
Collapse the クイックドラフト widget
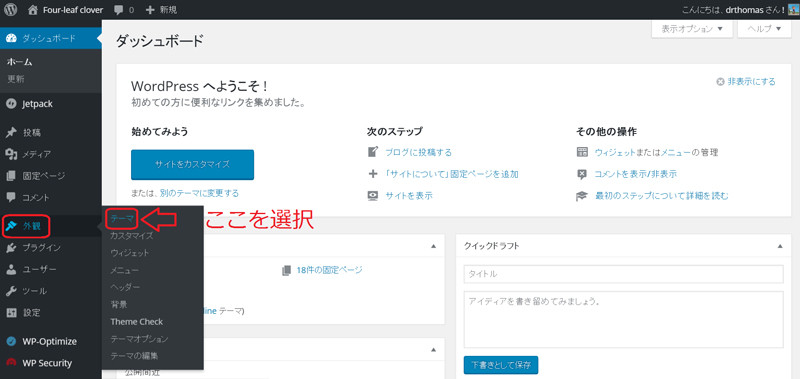pos(780,246)
